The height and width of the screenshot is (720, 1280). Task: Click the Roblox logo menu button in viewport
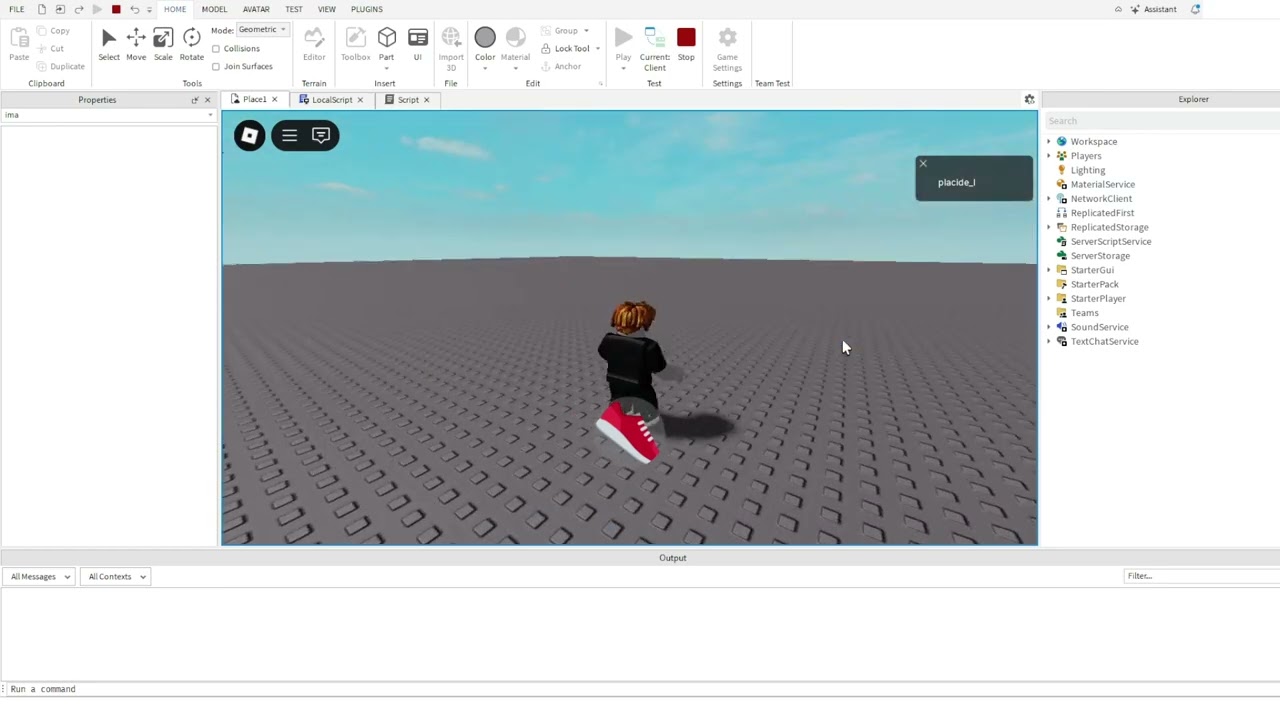[x=249, y=136]
